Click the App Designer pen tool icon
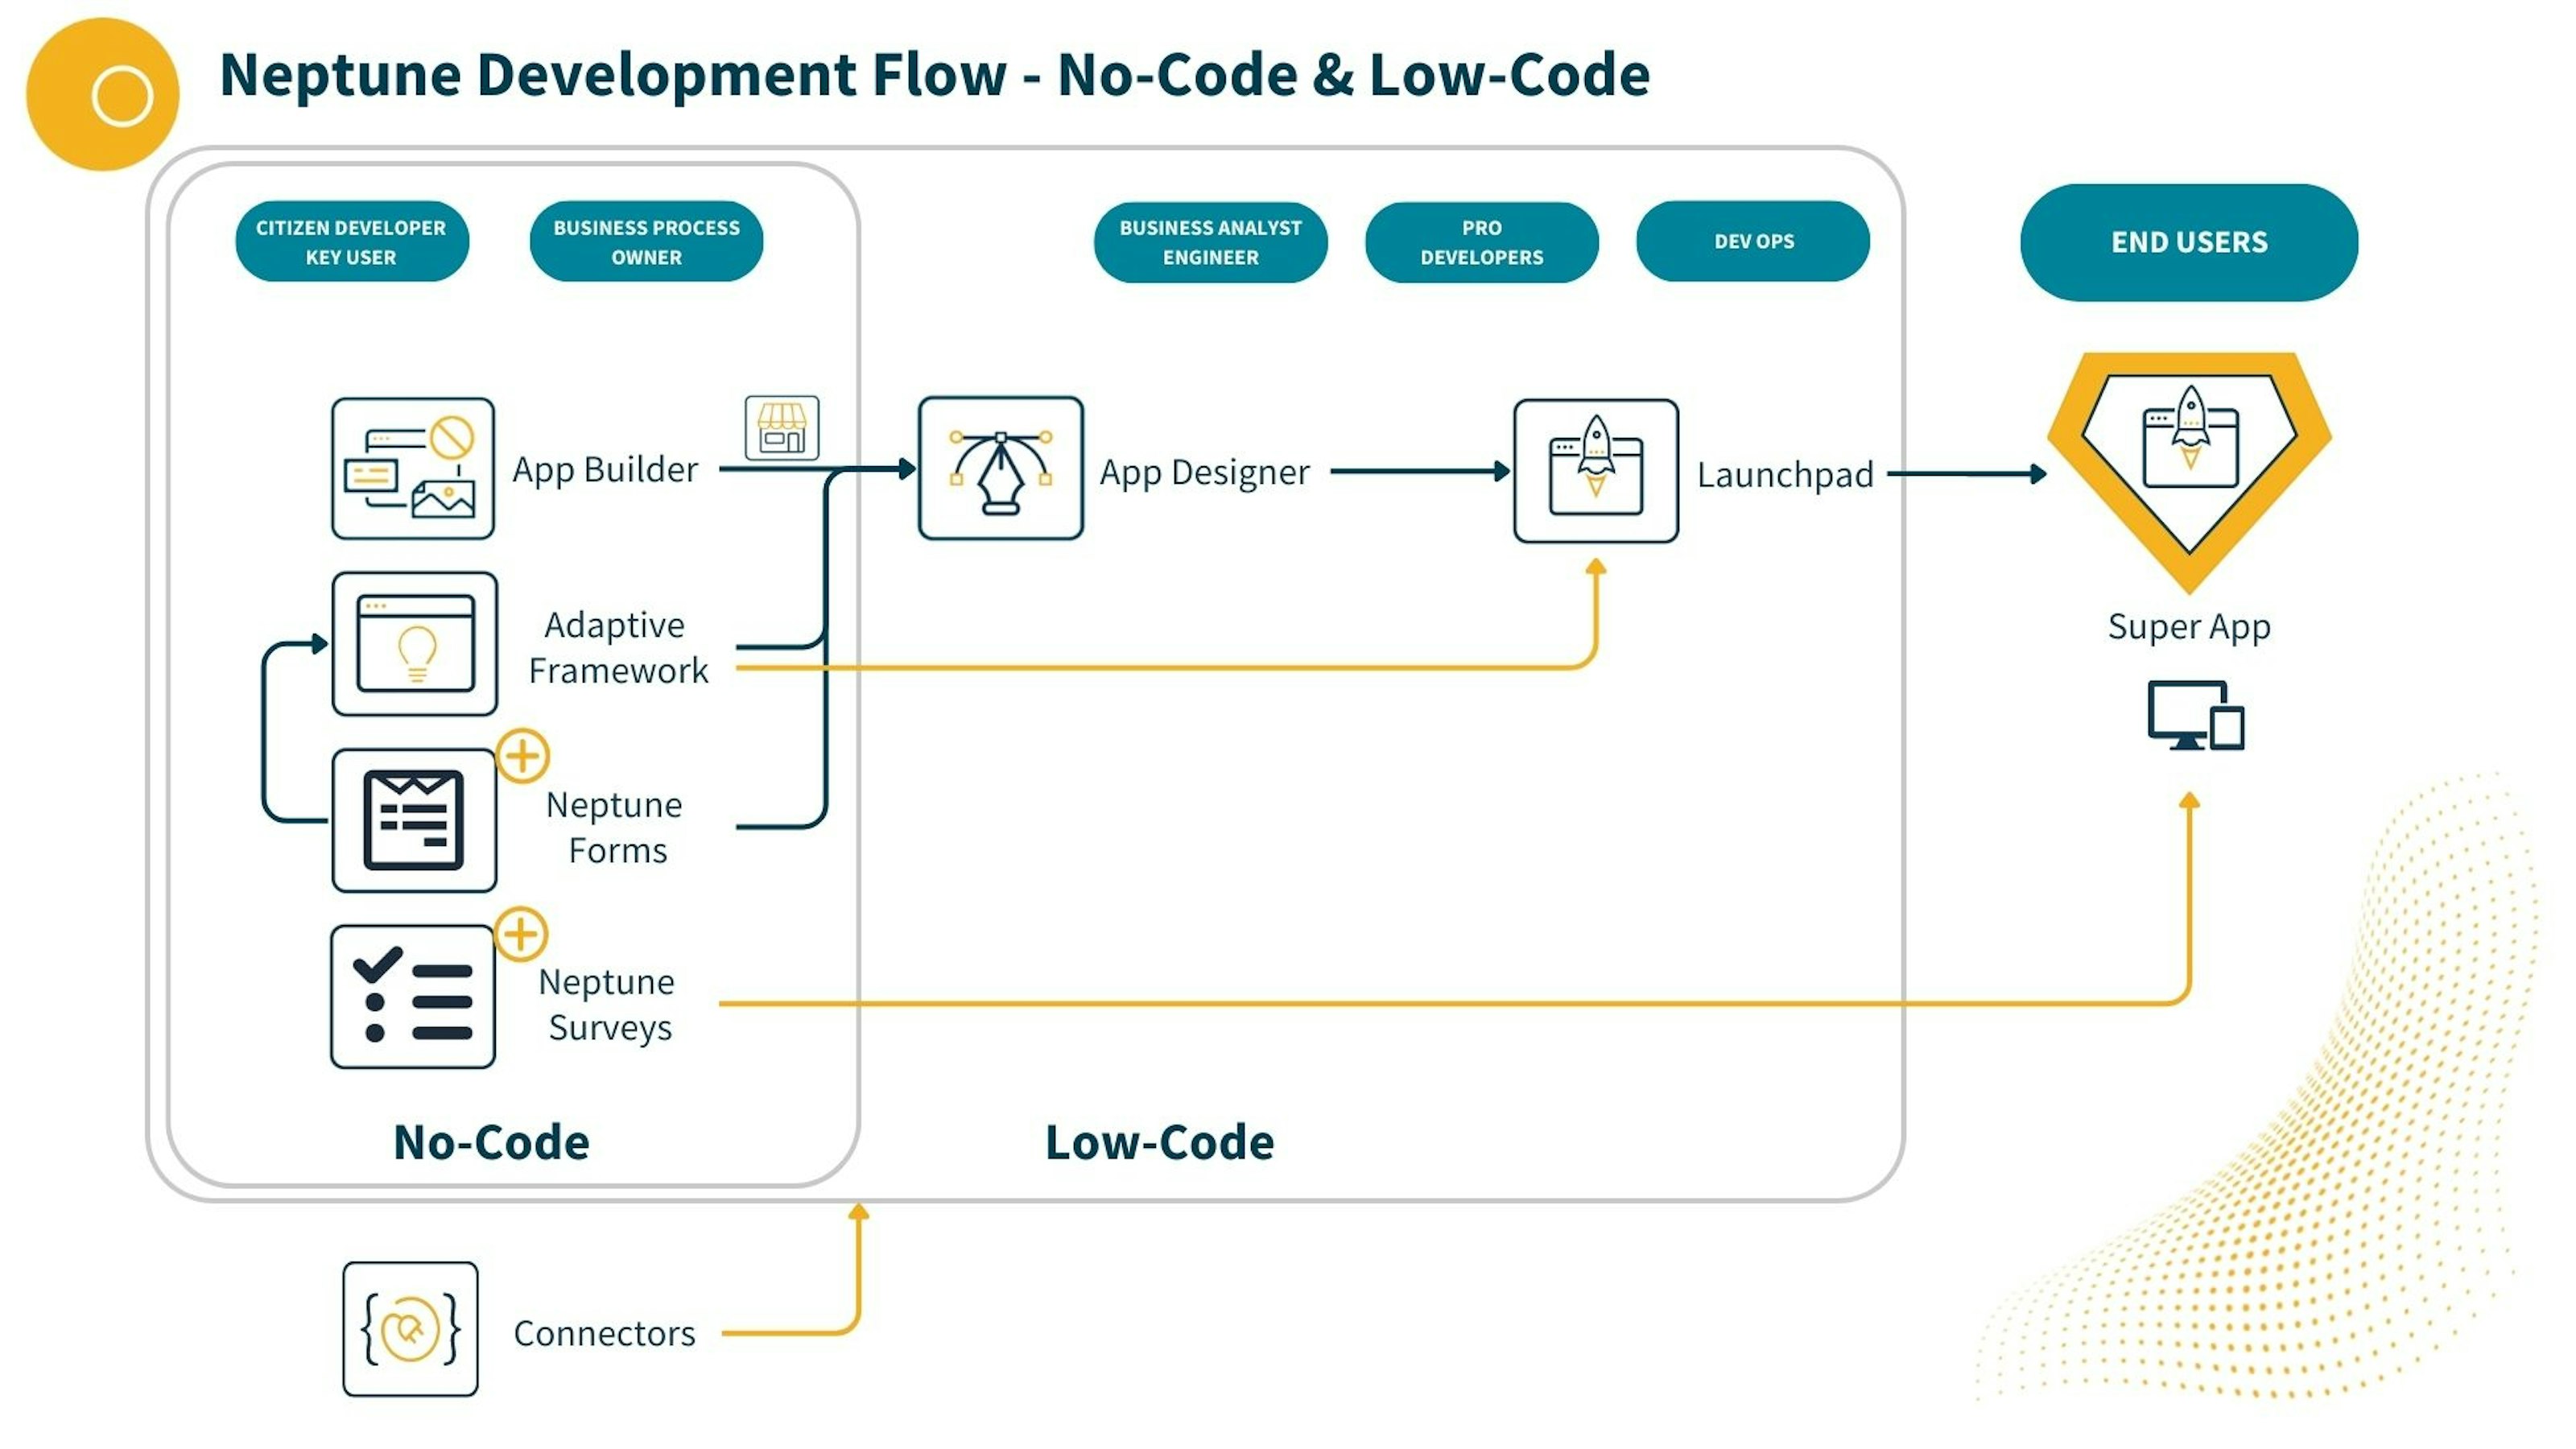The image size is (2576, 1449). click(x=1000, y=470)
